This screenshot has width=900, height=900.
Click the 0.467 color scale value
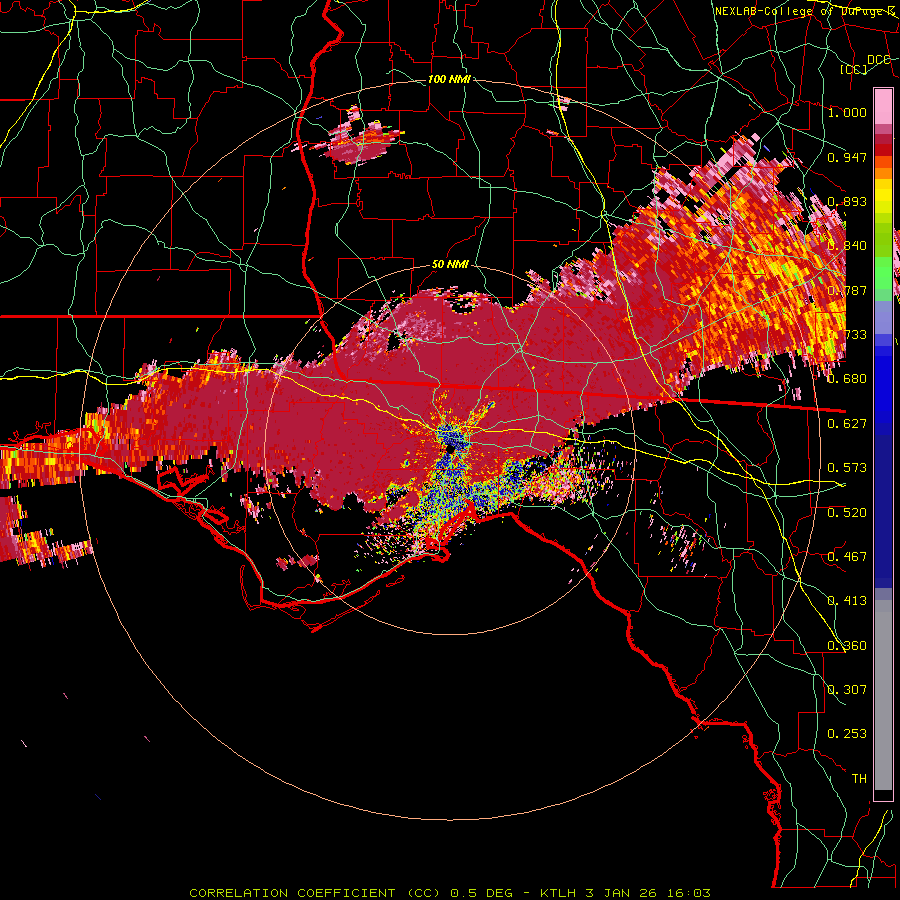(847, 557)
